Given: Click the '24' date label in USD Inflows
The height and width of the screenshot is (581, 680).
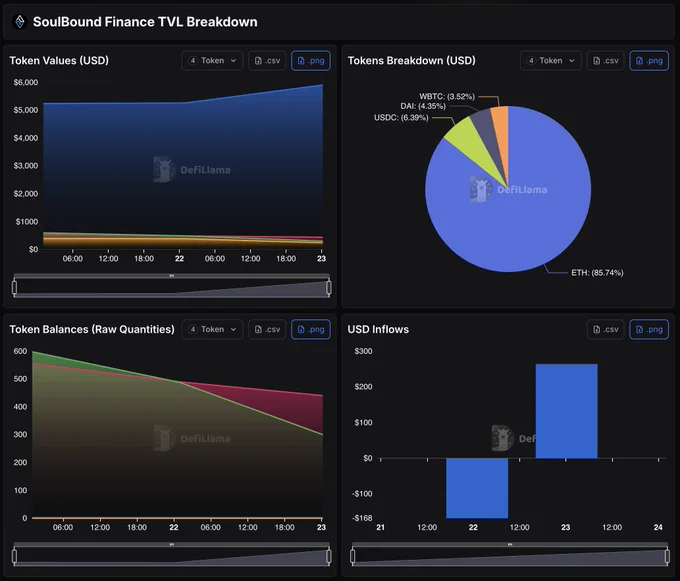Looking at the screenshot, I should [658, 527].
